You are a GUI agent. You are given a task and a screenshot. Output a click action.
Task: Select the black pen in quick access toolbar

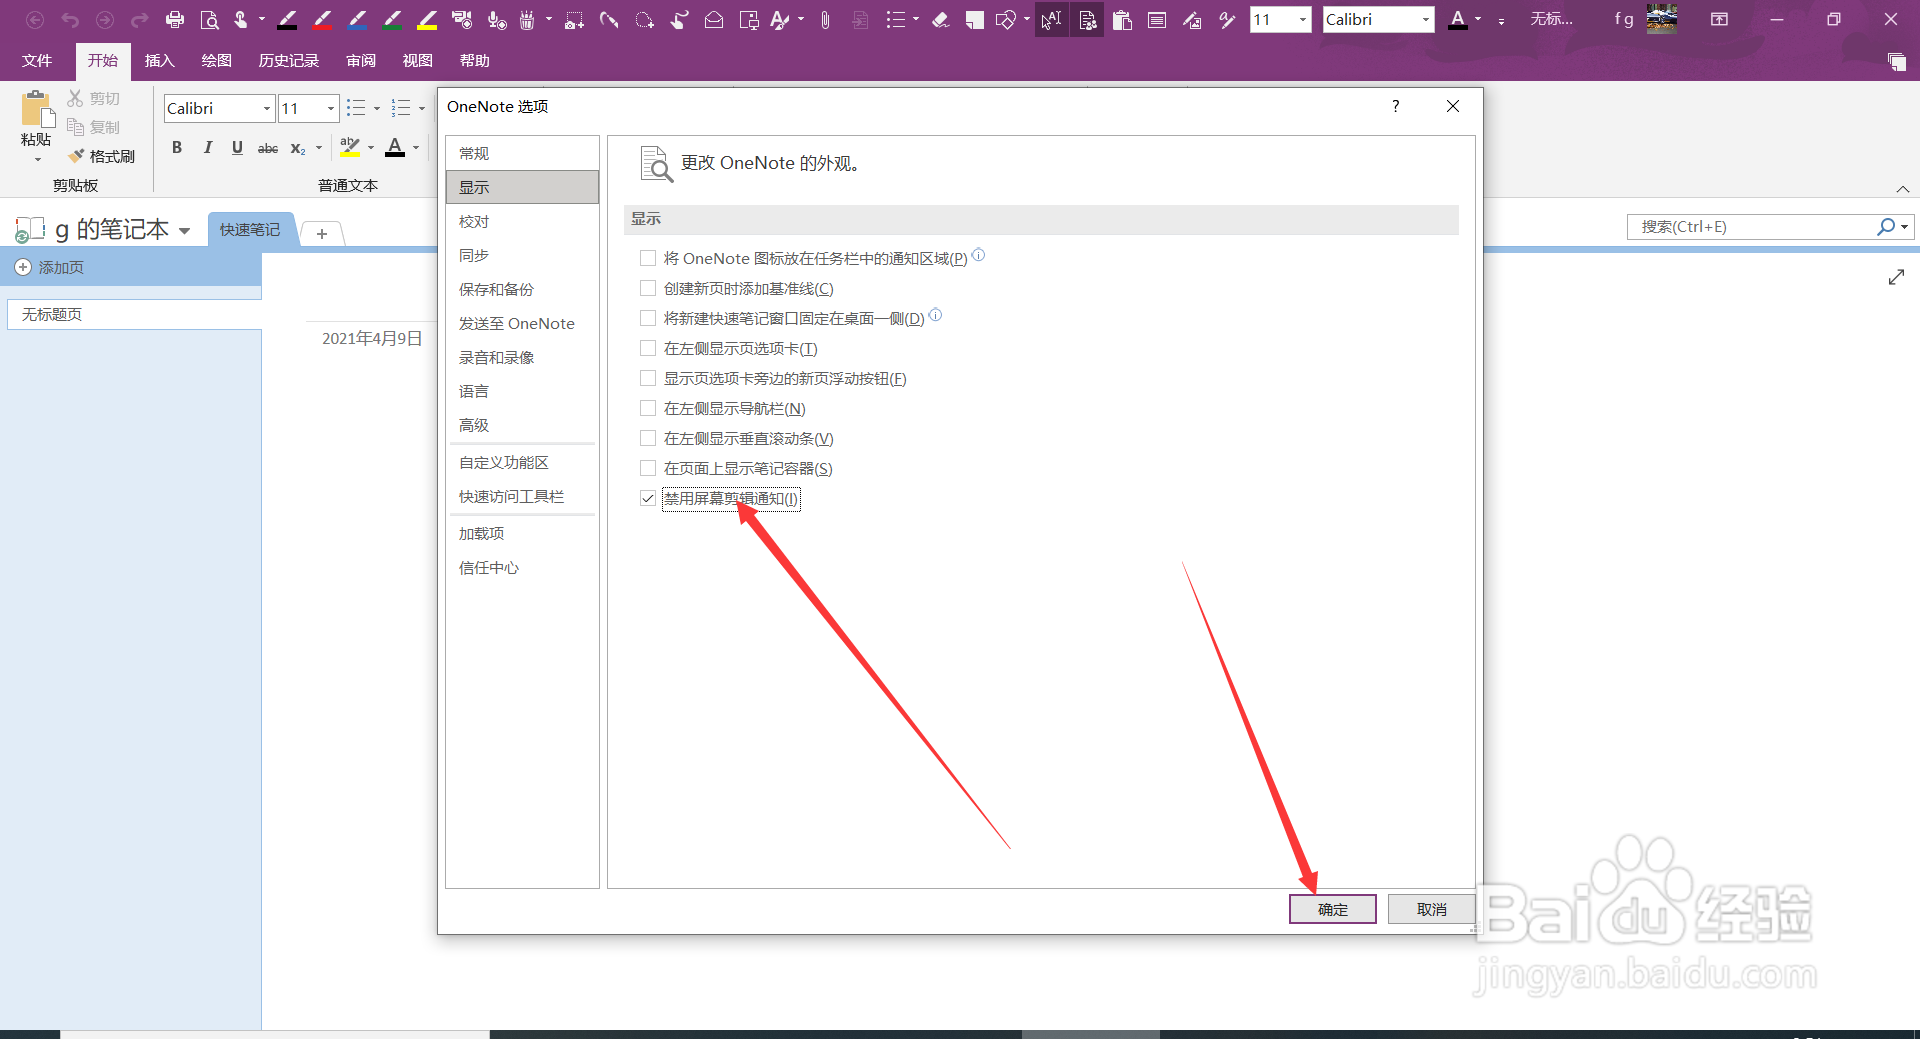[287, 19]
